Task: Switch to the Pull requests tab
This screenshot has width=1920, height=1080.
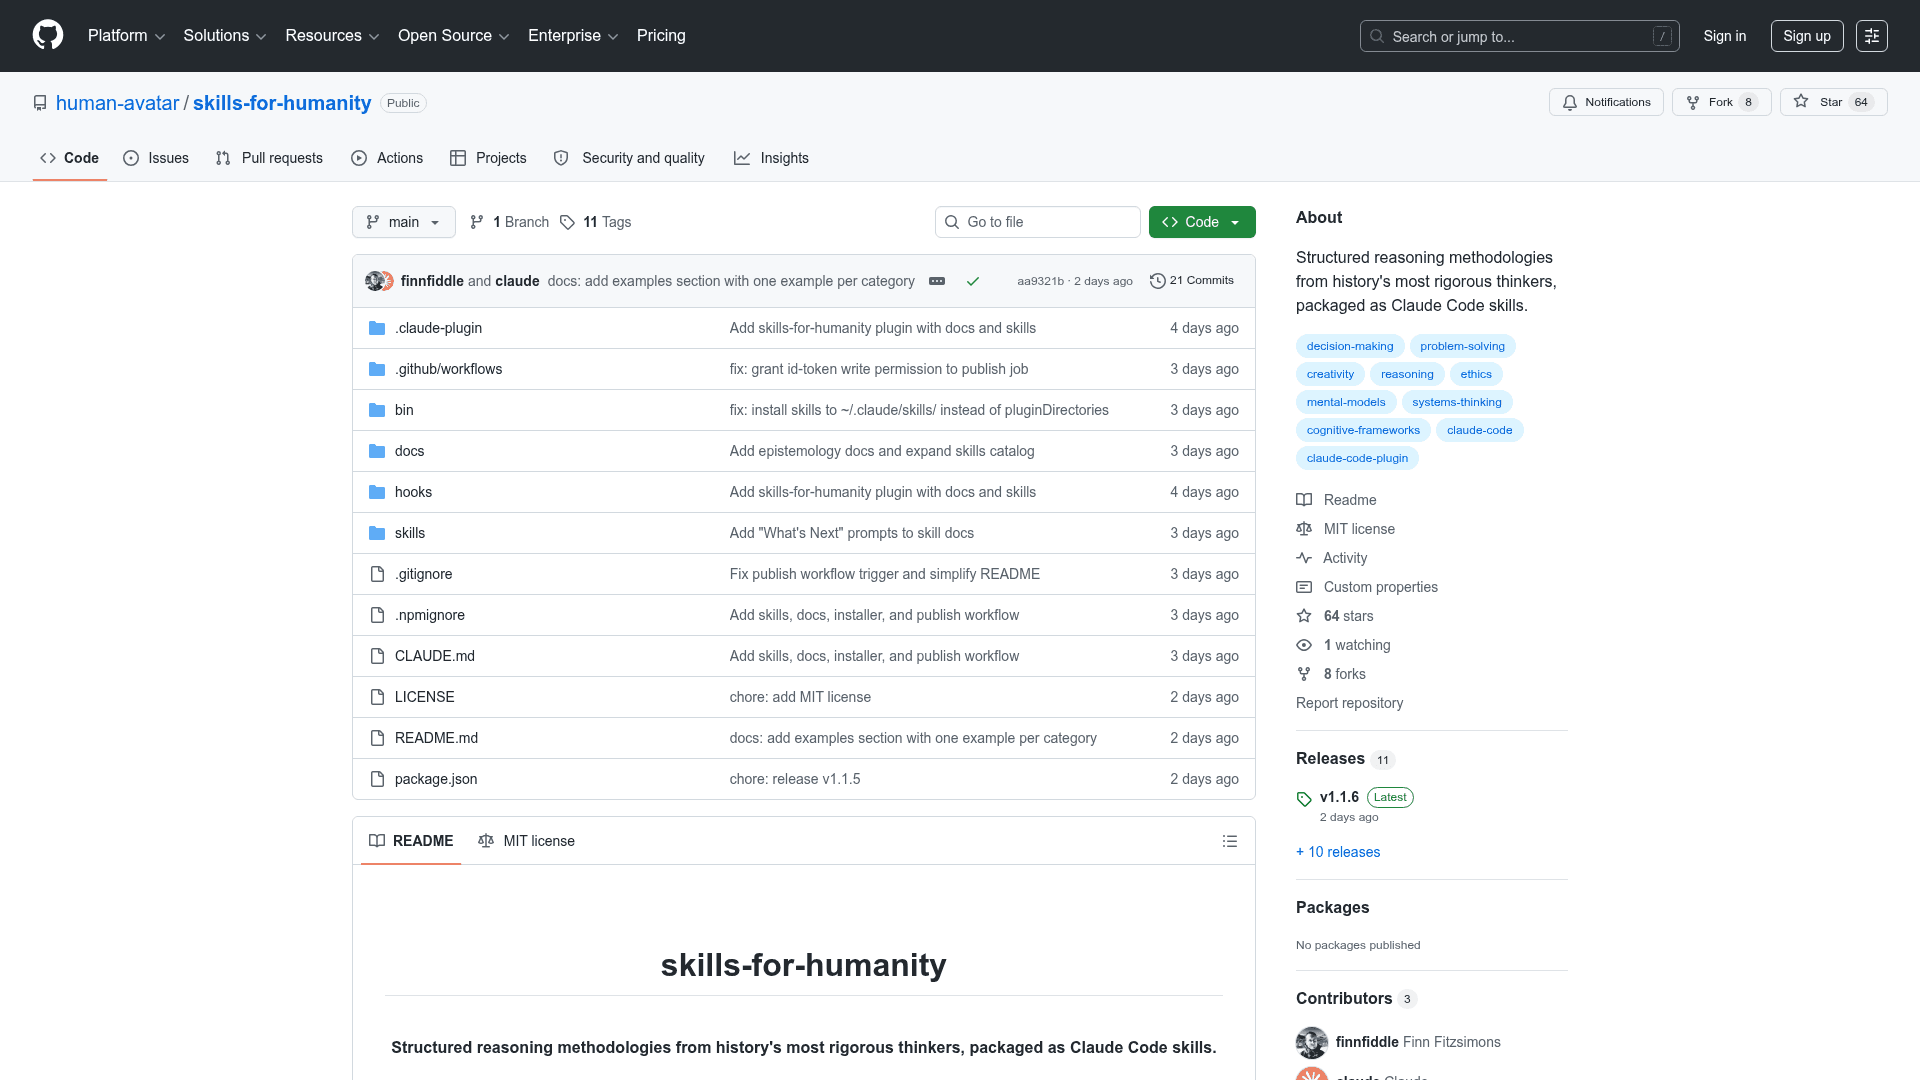Action: click(269, 158)
